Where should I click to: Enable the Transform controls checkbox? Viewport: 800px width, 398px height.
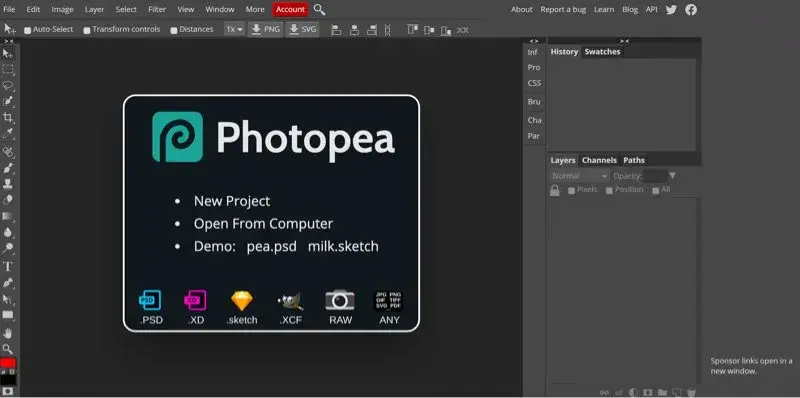point(87,30)
